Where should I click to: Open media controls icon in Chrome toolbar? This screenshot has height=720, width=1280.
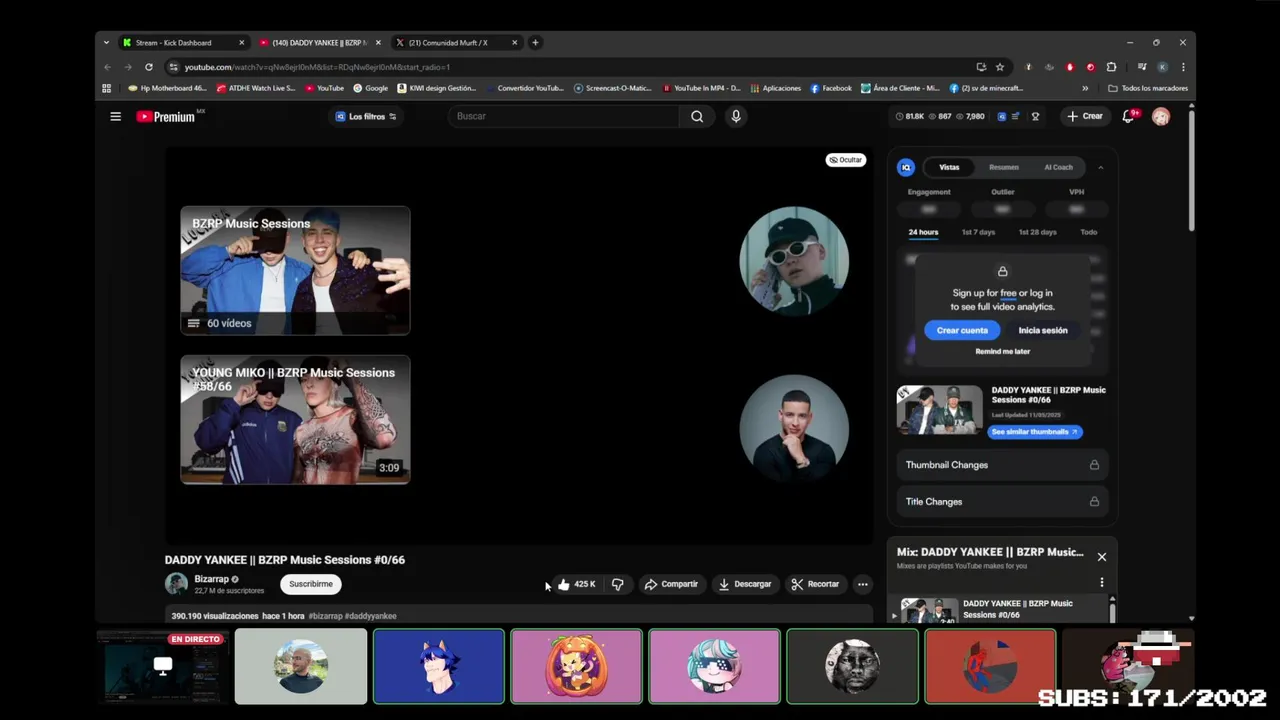(1142, 67)
